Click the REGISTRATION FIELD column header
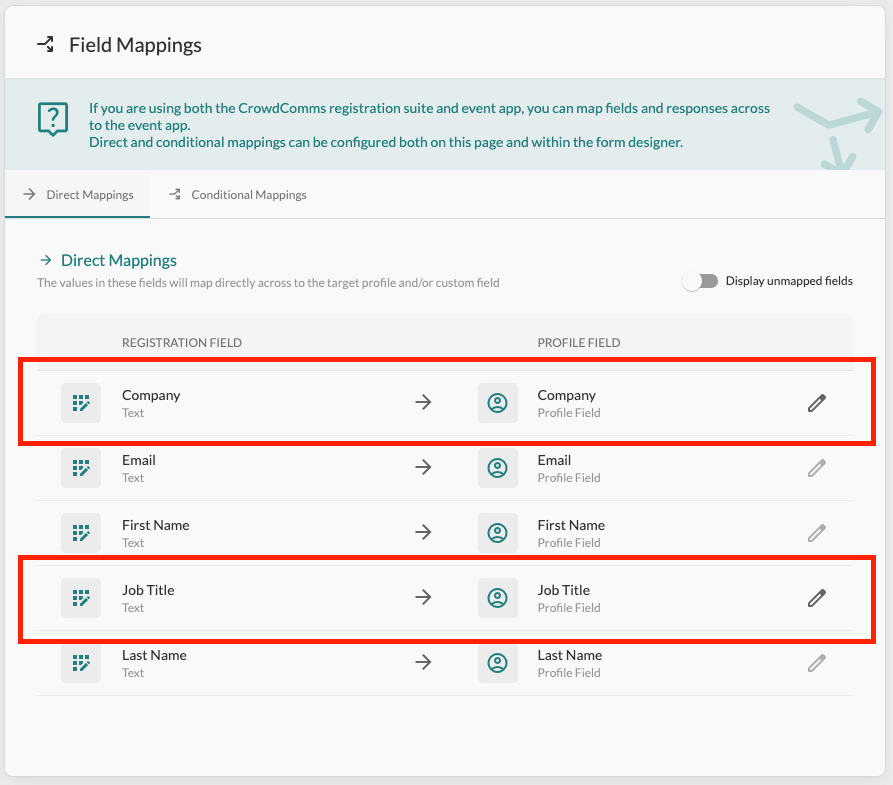 tap(181, 342)
